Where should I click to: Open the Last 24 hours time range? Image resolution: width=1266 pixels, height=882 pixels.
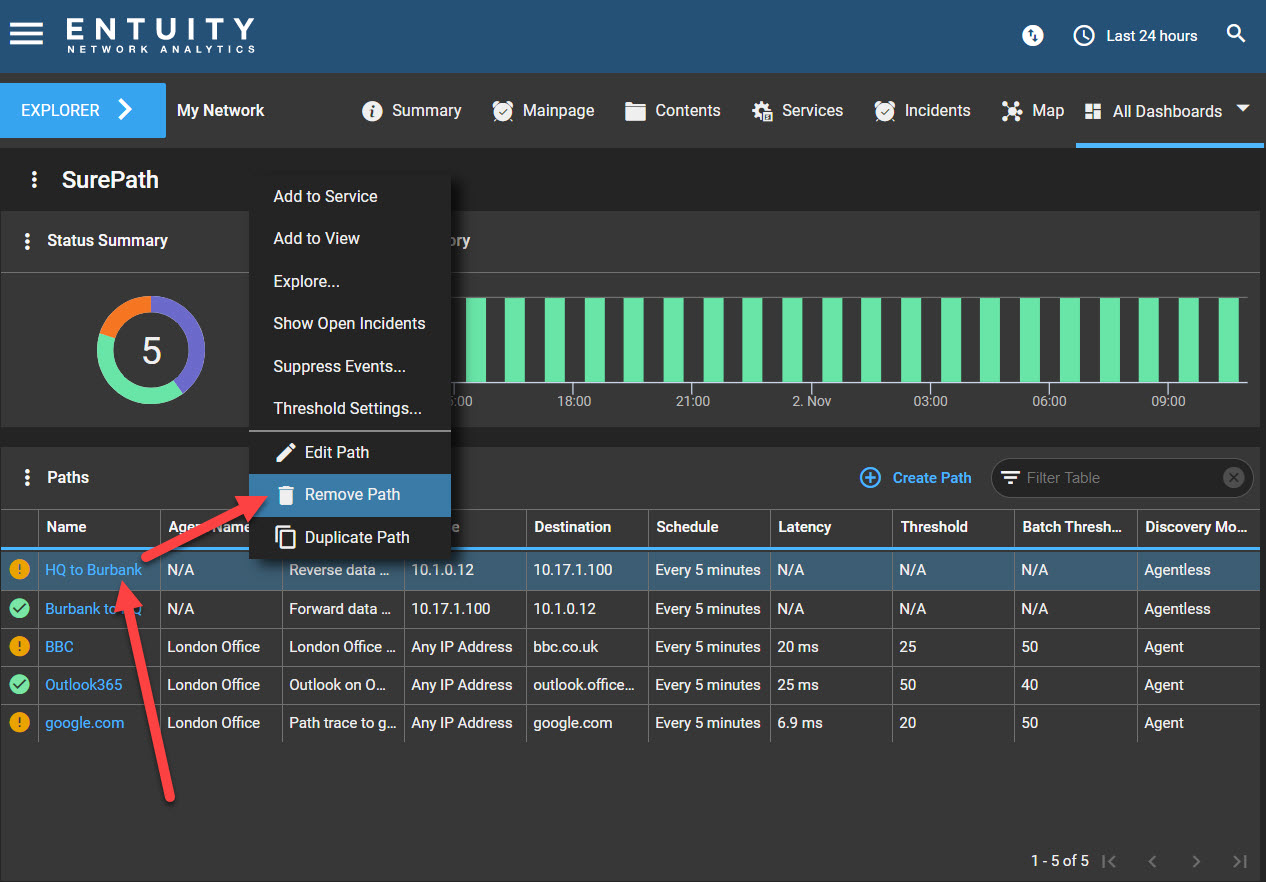tap(1135, 36)
